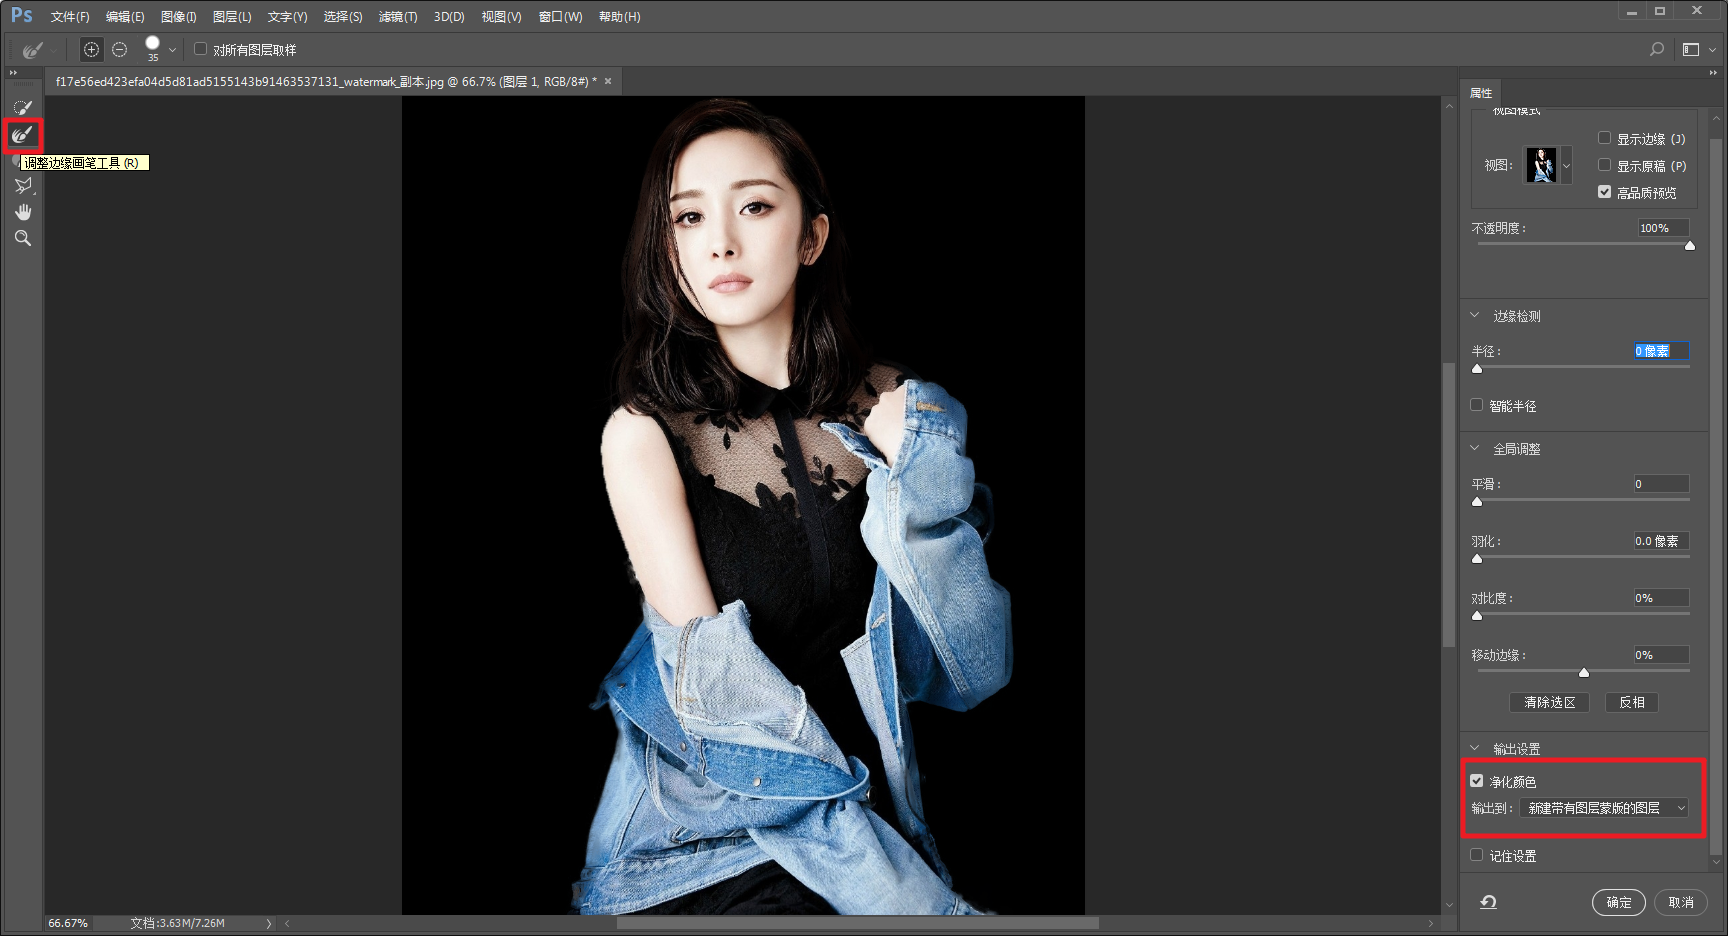
Task: Click the 移动边缘 slider handle
Action: [1584, 672]
